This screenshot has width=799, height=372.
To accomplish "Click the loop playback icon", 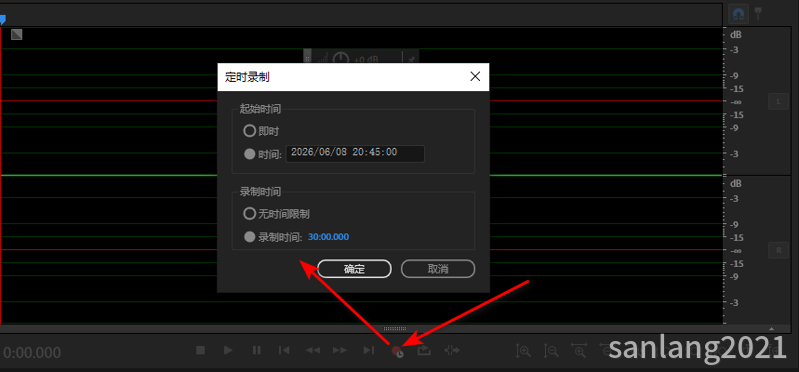I will pos(424,350).
